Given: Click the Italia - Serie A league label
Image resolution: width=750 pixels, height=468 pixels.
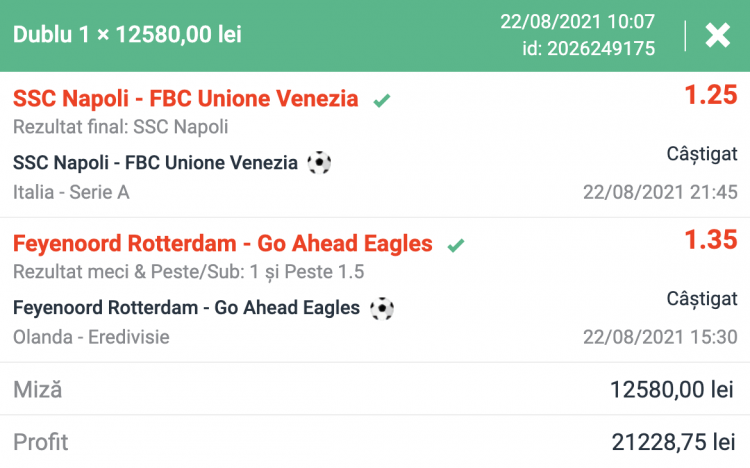Looking at the screenshot, I should (71, 192).
